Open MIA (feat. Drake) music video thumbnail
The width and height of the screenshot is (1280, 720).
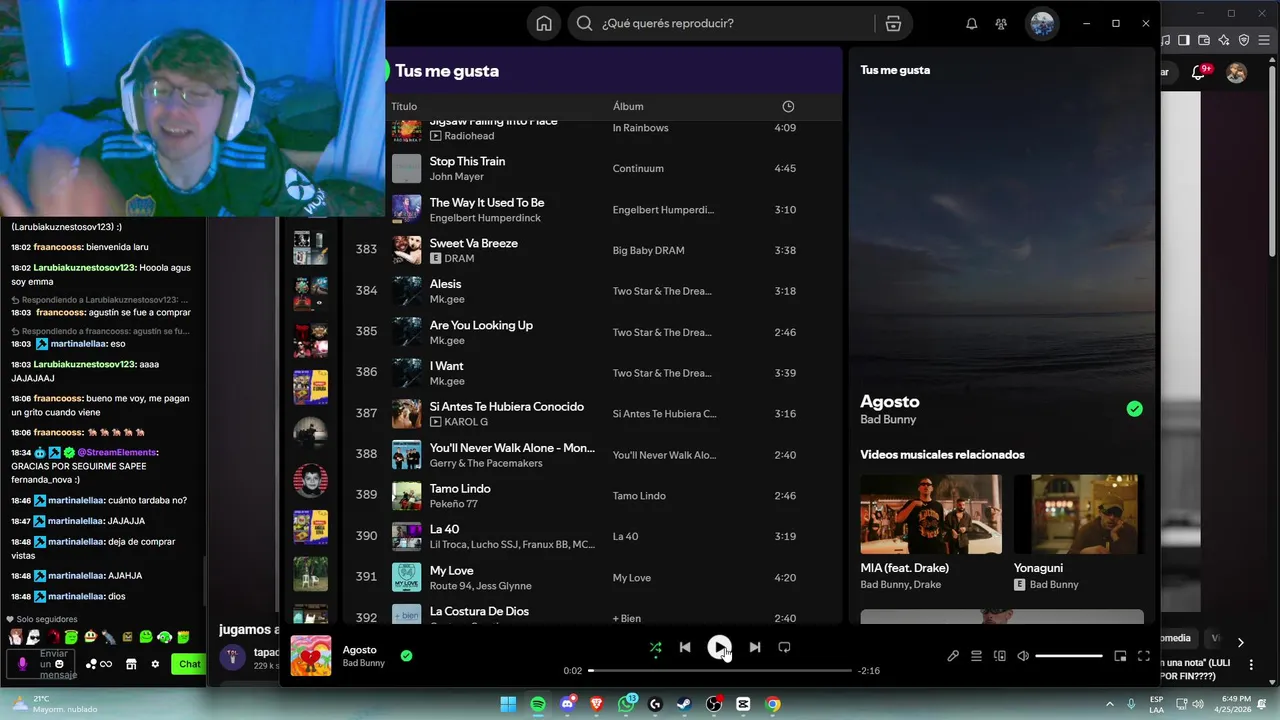931,514
